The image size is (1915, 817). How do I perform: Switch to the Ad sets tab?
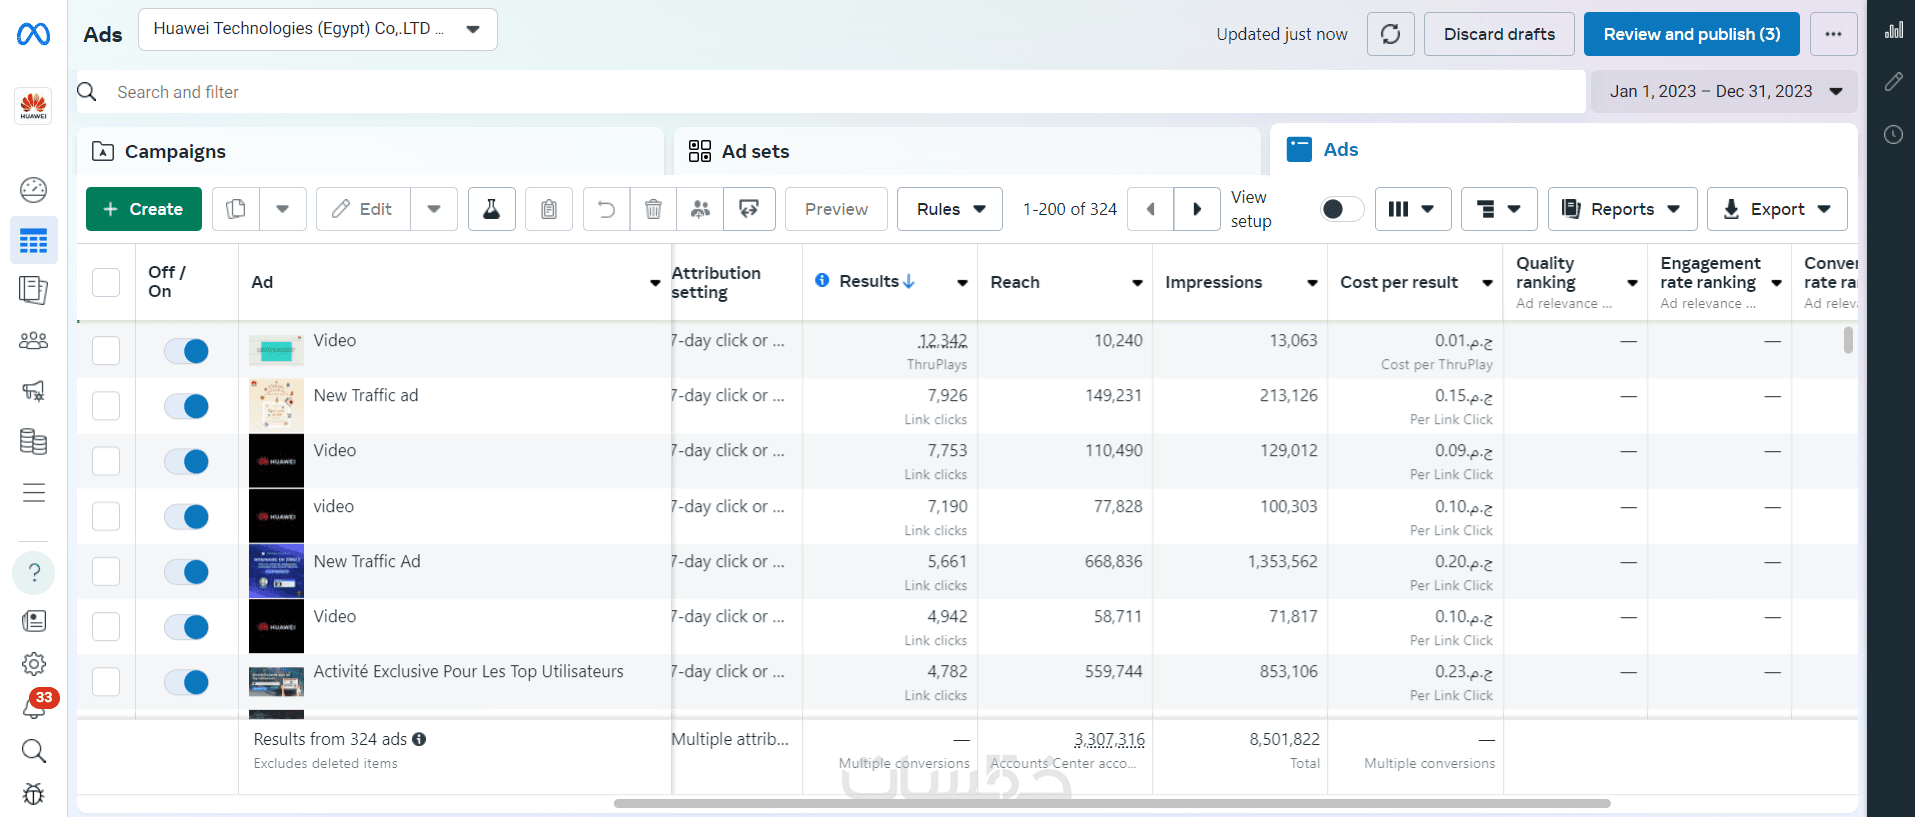(967, 151)
